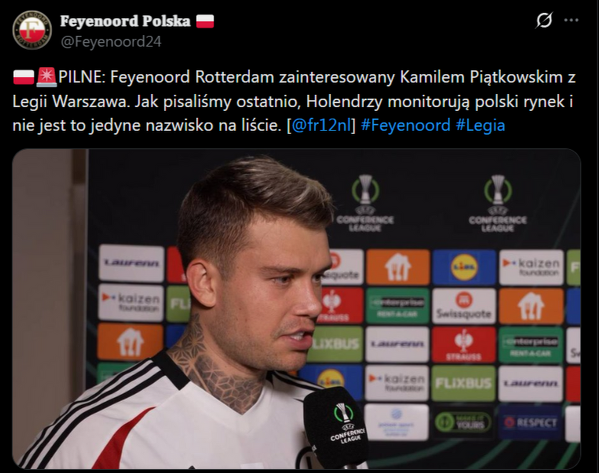Open the attached interview photo
599x473 pixels.
296,309
